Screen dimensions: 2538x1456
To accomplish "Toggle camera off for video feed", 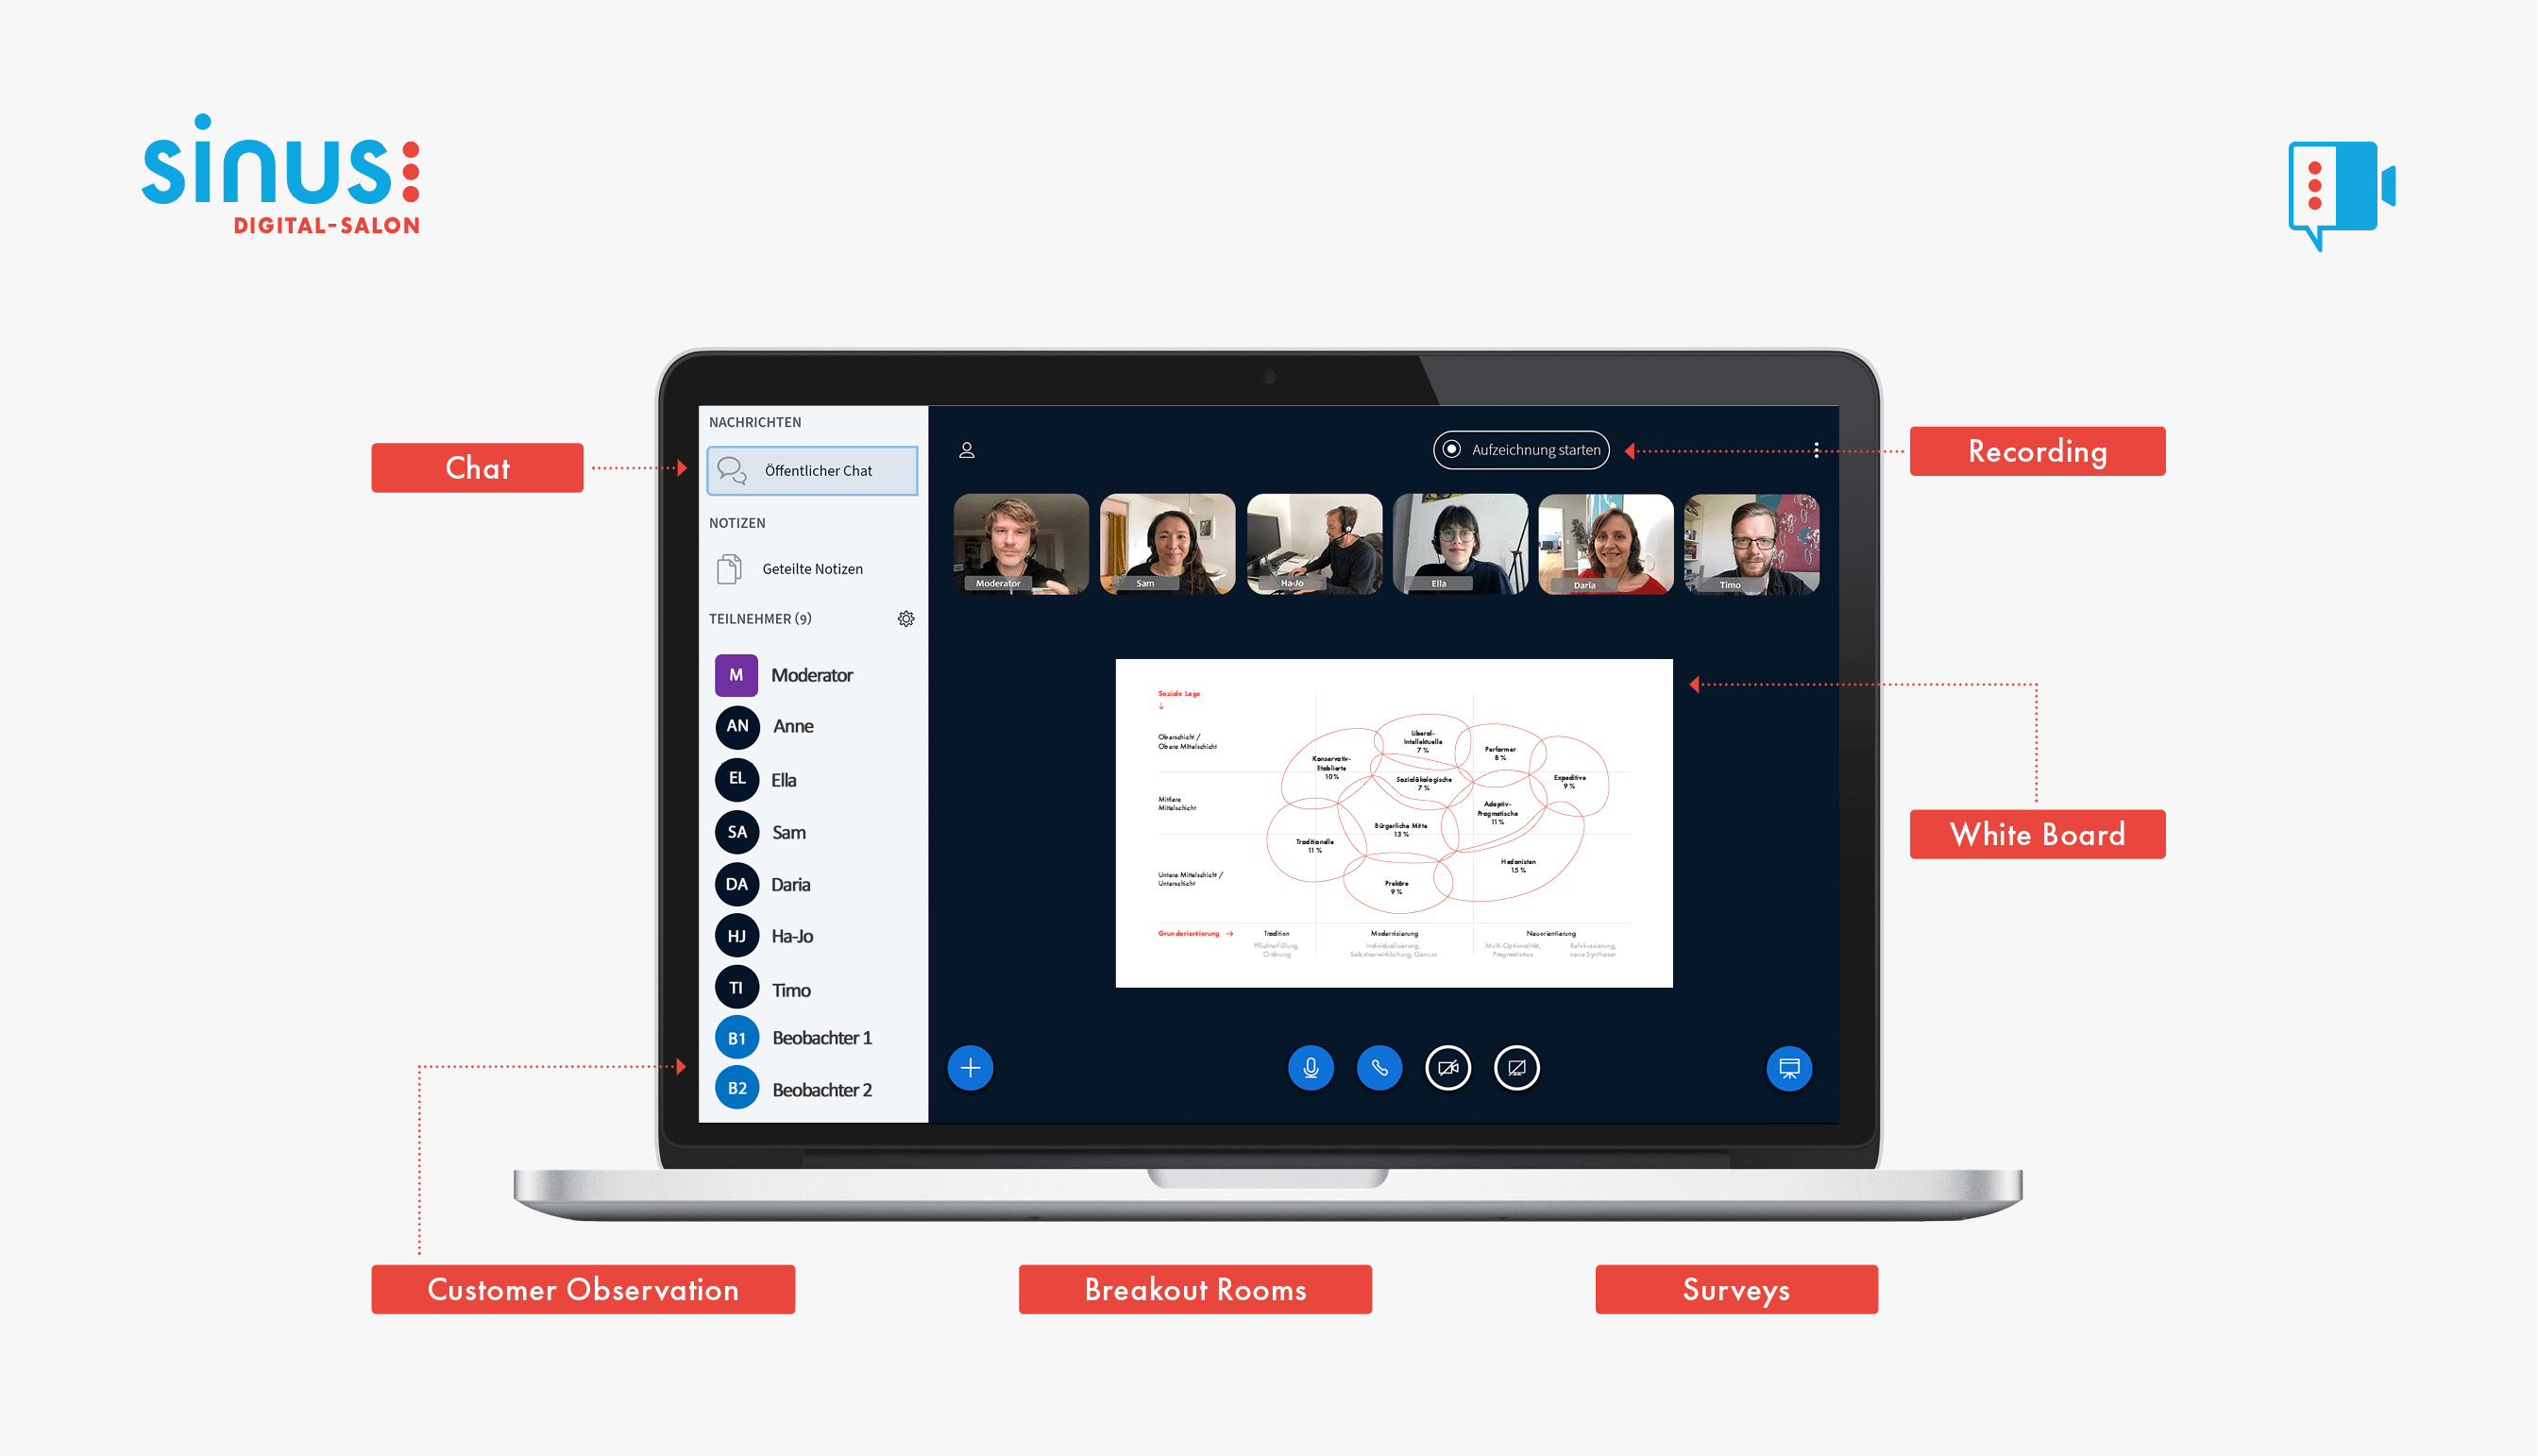I will point(1448,1069).
